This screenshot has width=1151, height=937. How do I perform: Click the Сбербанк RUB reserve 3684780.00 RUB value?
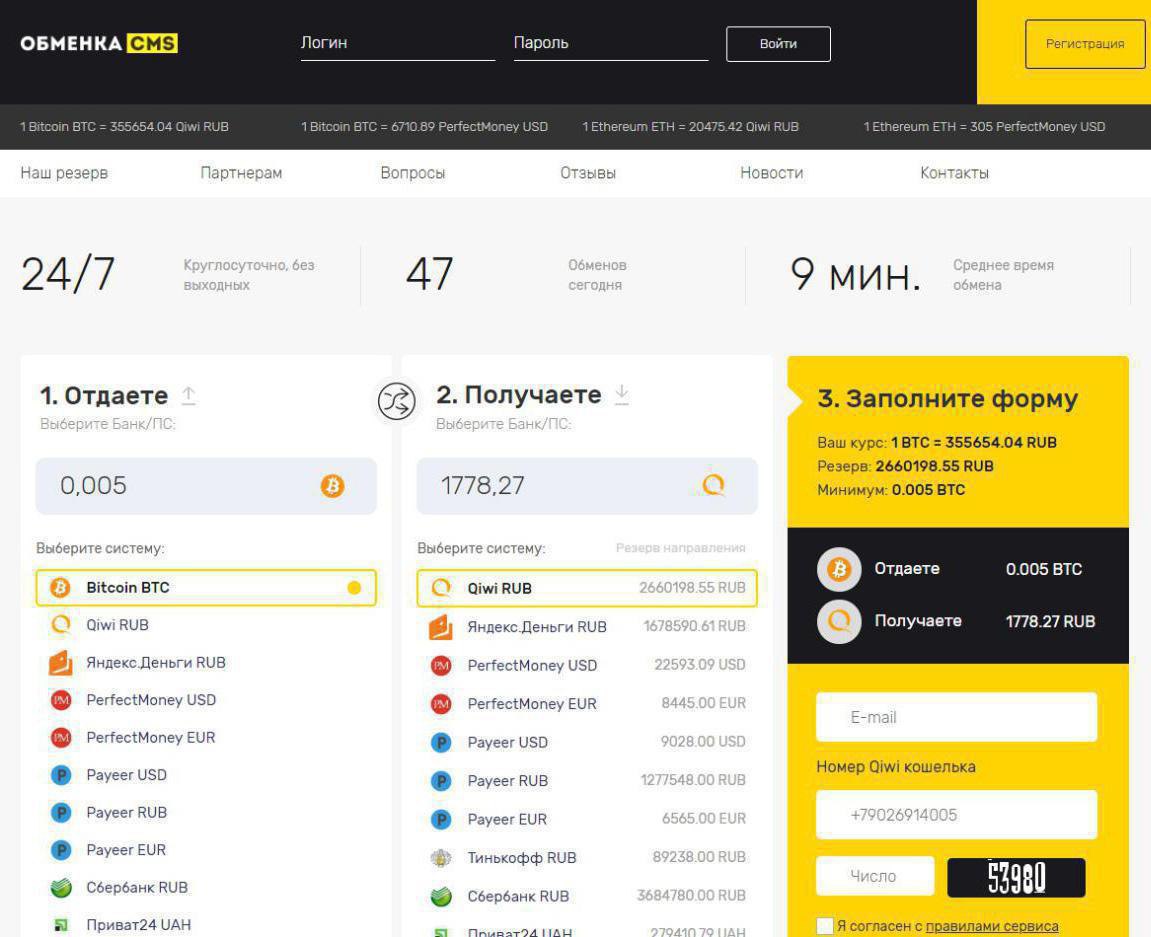coord(691,896)
